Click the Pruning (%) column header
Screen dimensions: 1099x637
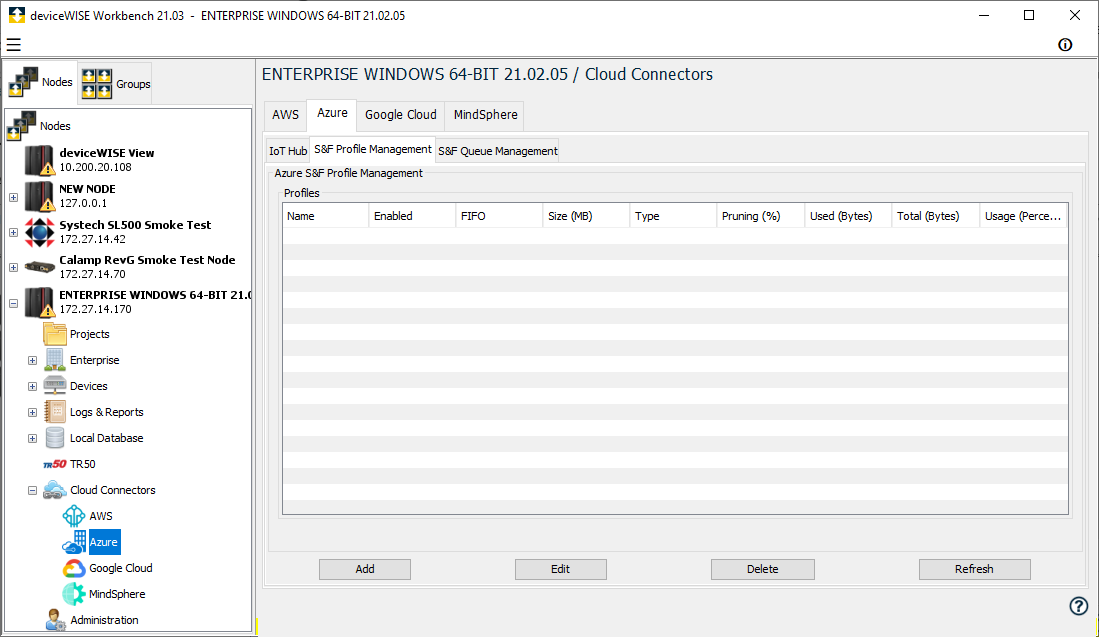[760, 216]
